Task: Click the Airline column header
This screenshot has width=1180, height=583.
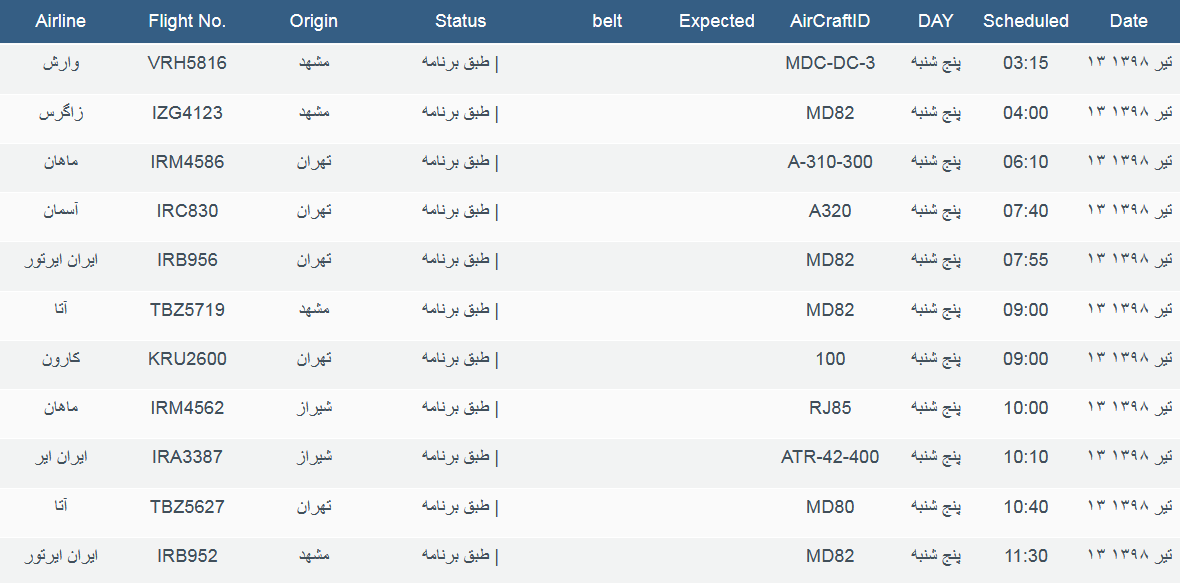Action: (x=60, y=21)
